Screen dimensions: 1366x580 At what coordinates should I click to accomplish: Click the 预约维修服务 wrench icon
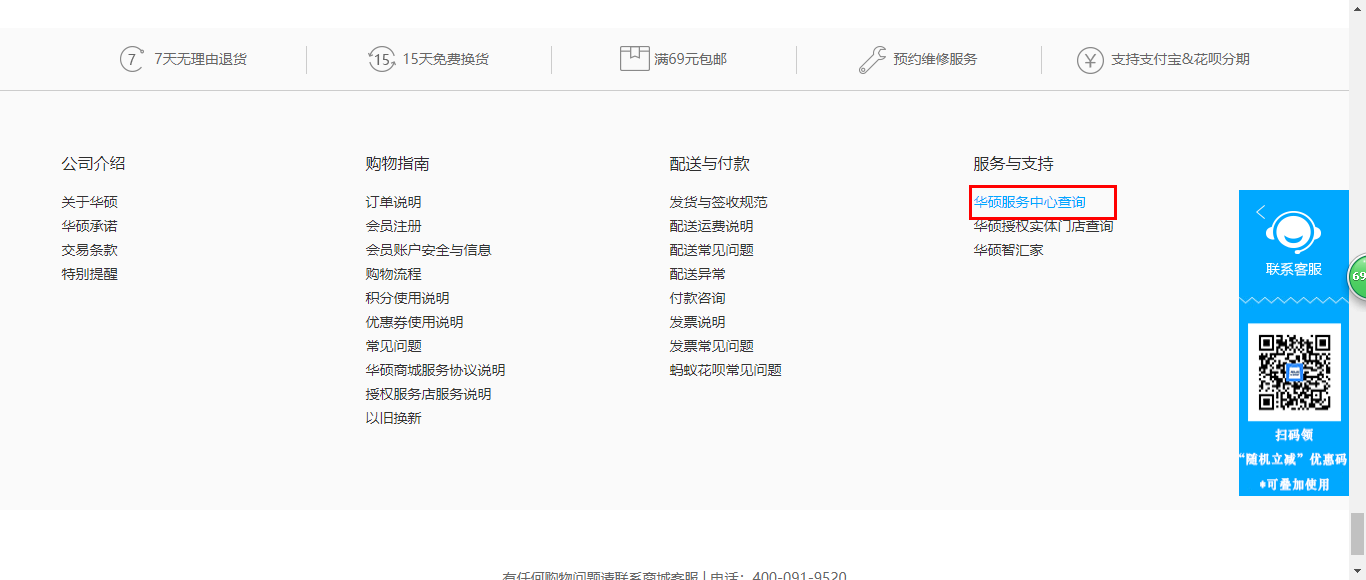(872, 59)
